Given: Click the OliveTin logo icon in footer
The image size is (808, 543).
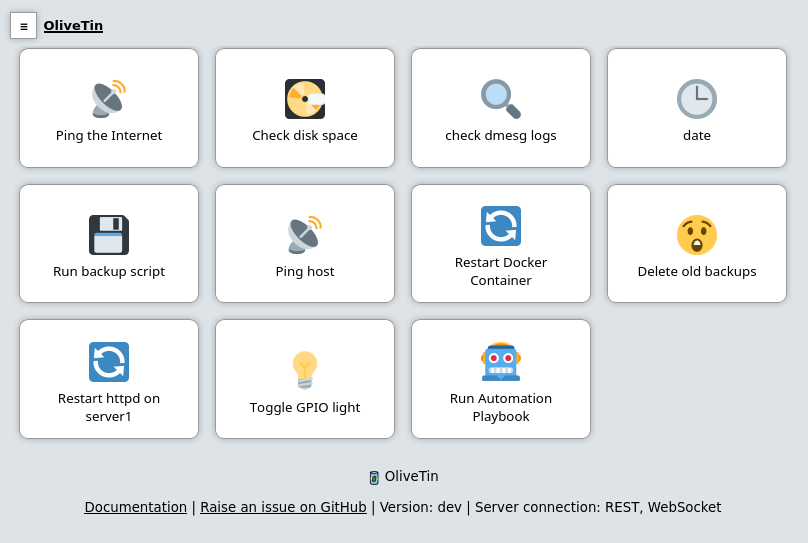Looking at the screenshot, I should 374,478.
